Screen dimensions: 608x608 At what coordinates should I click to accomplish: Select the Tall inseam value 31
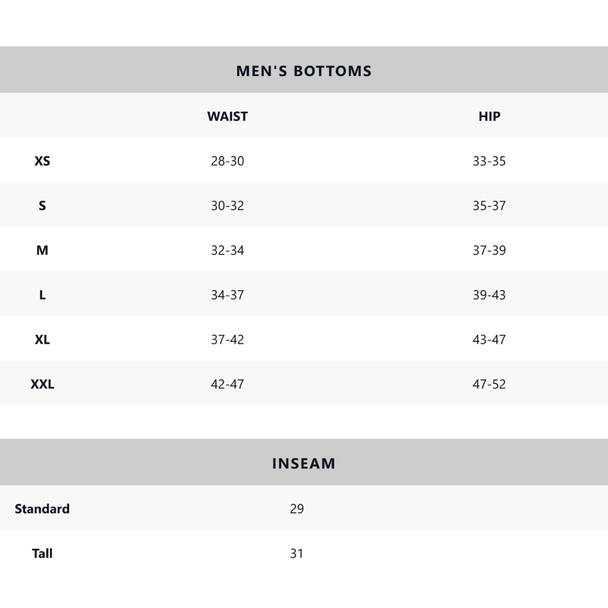(x=297, y=553)
